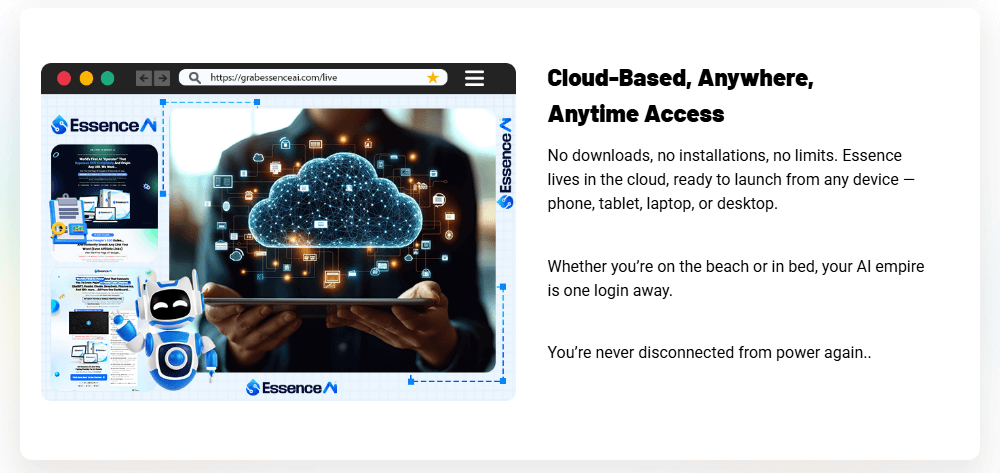This screenshot has height=473, width=1000.
Task: Click the search magnifier icon in address bar
Action: (194, 78)
